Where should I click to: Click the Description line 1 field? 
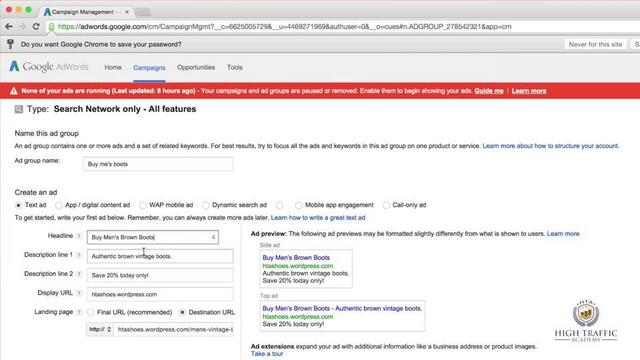coord(160,256)
